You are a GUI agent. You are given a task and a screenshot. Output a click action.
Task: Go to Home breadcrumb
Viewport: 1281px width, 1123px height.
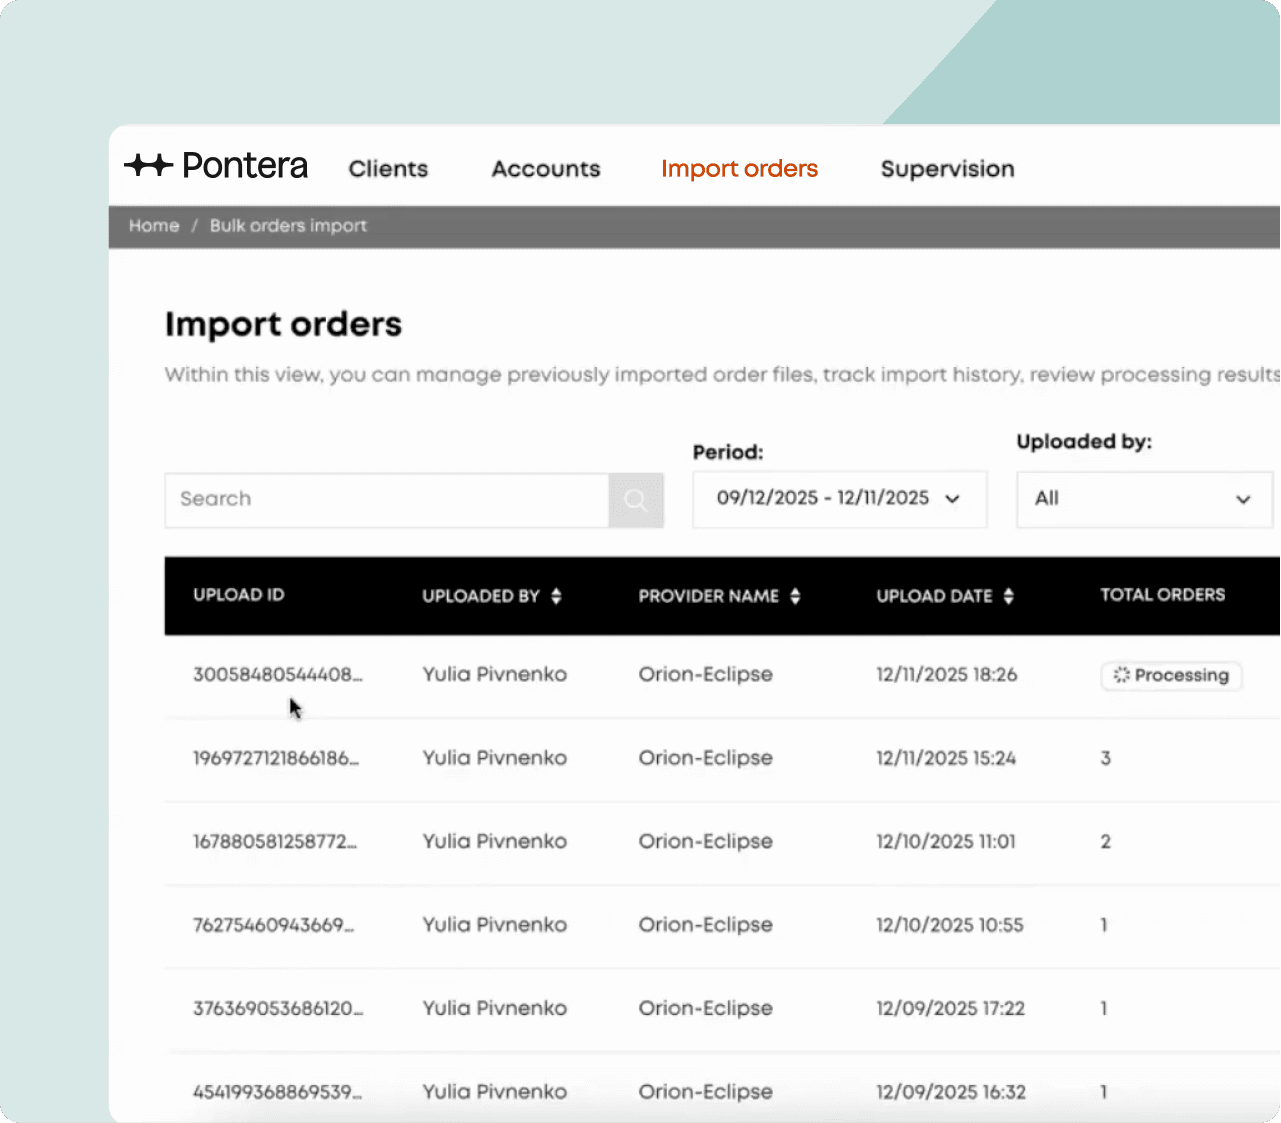tap(154, 226)
